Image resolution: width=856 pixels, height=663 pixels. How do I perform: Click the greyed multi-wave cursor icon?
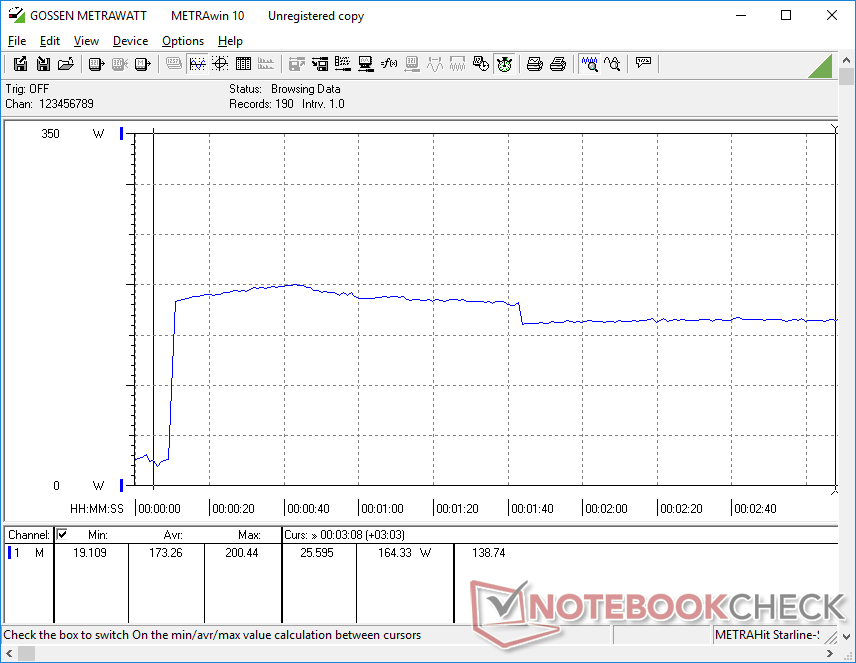coord(457,64)
